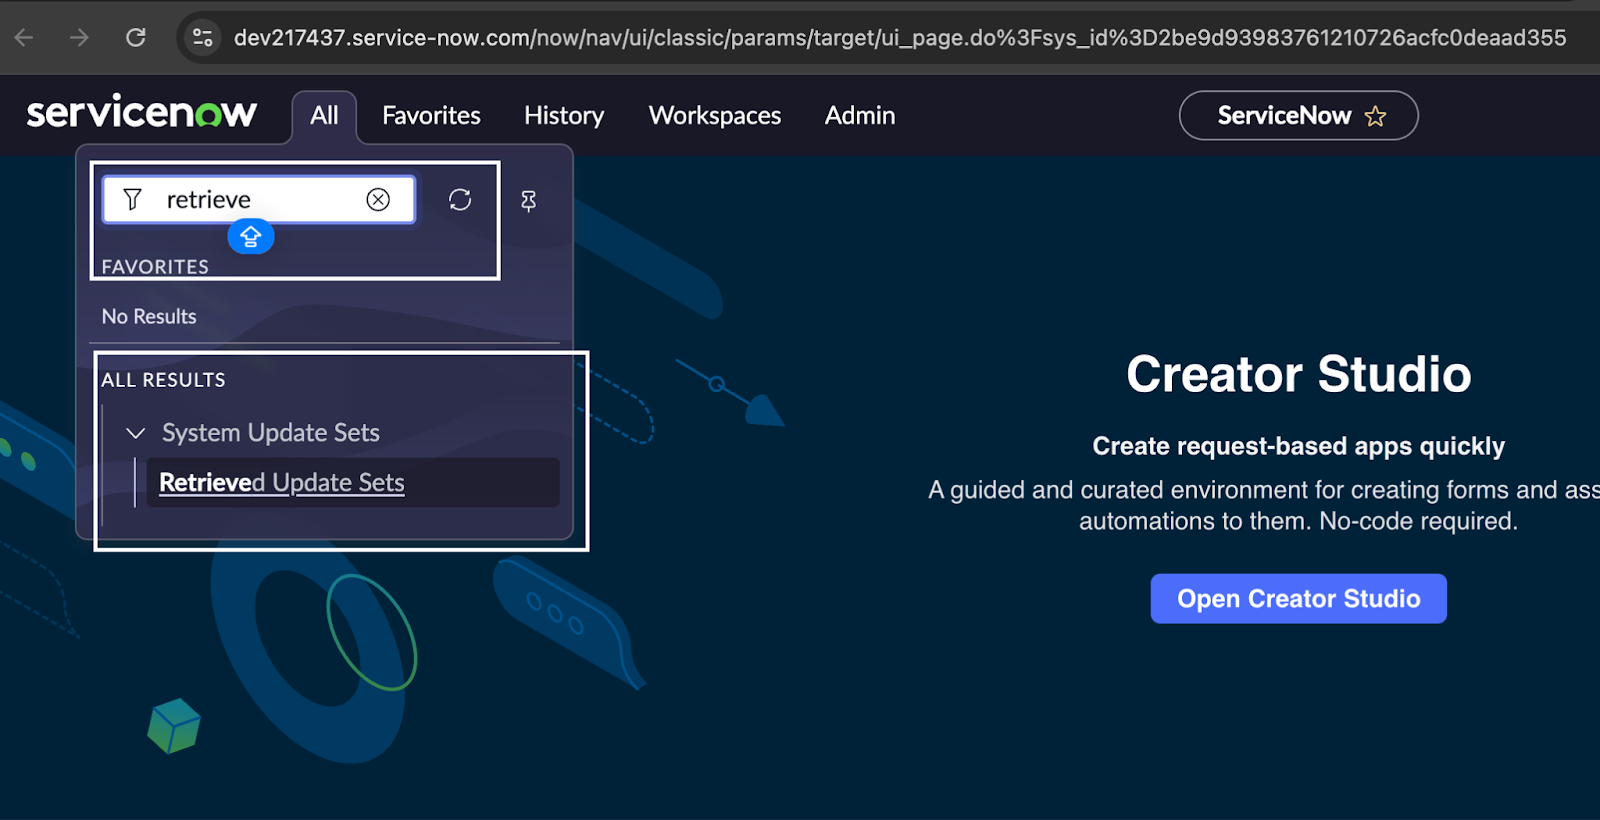Viewport: 1600px width, 820px height.
Task: Open the All menu tab
Action: tap(324, 115)
